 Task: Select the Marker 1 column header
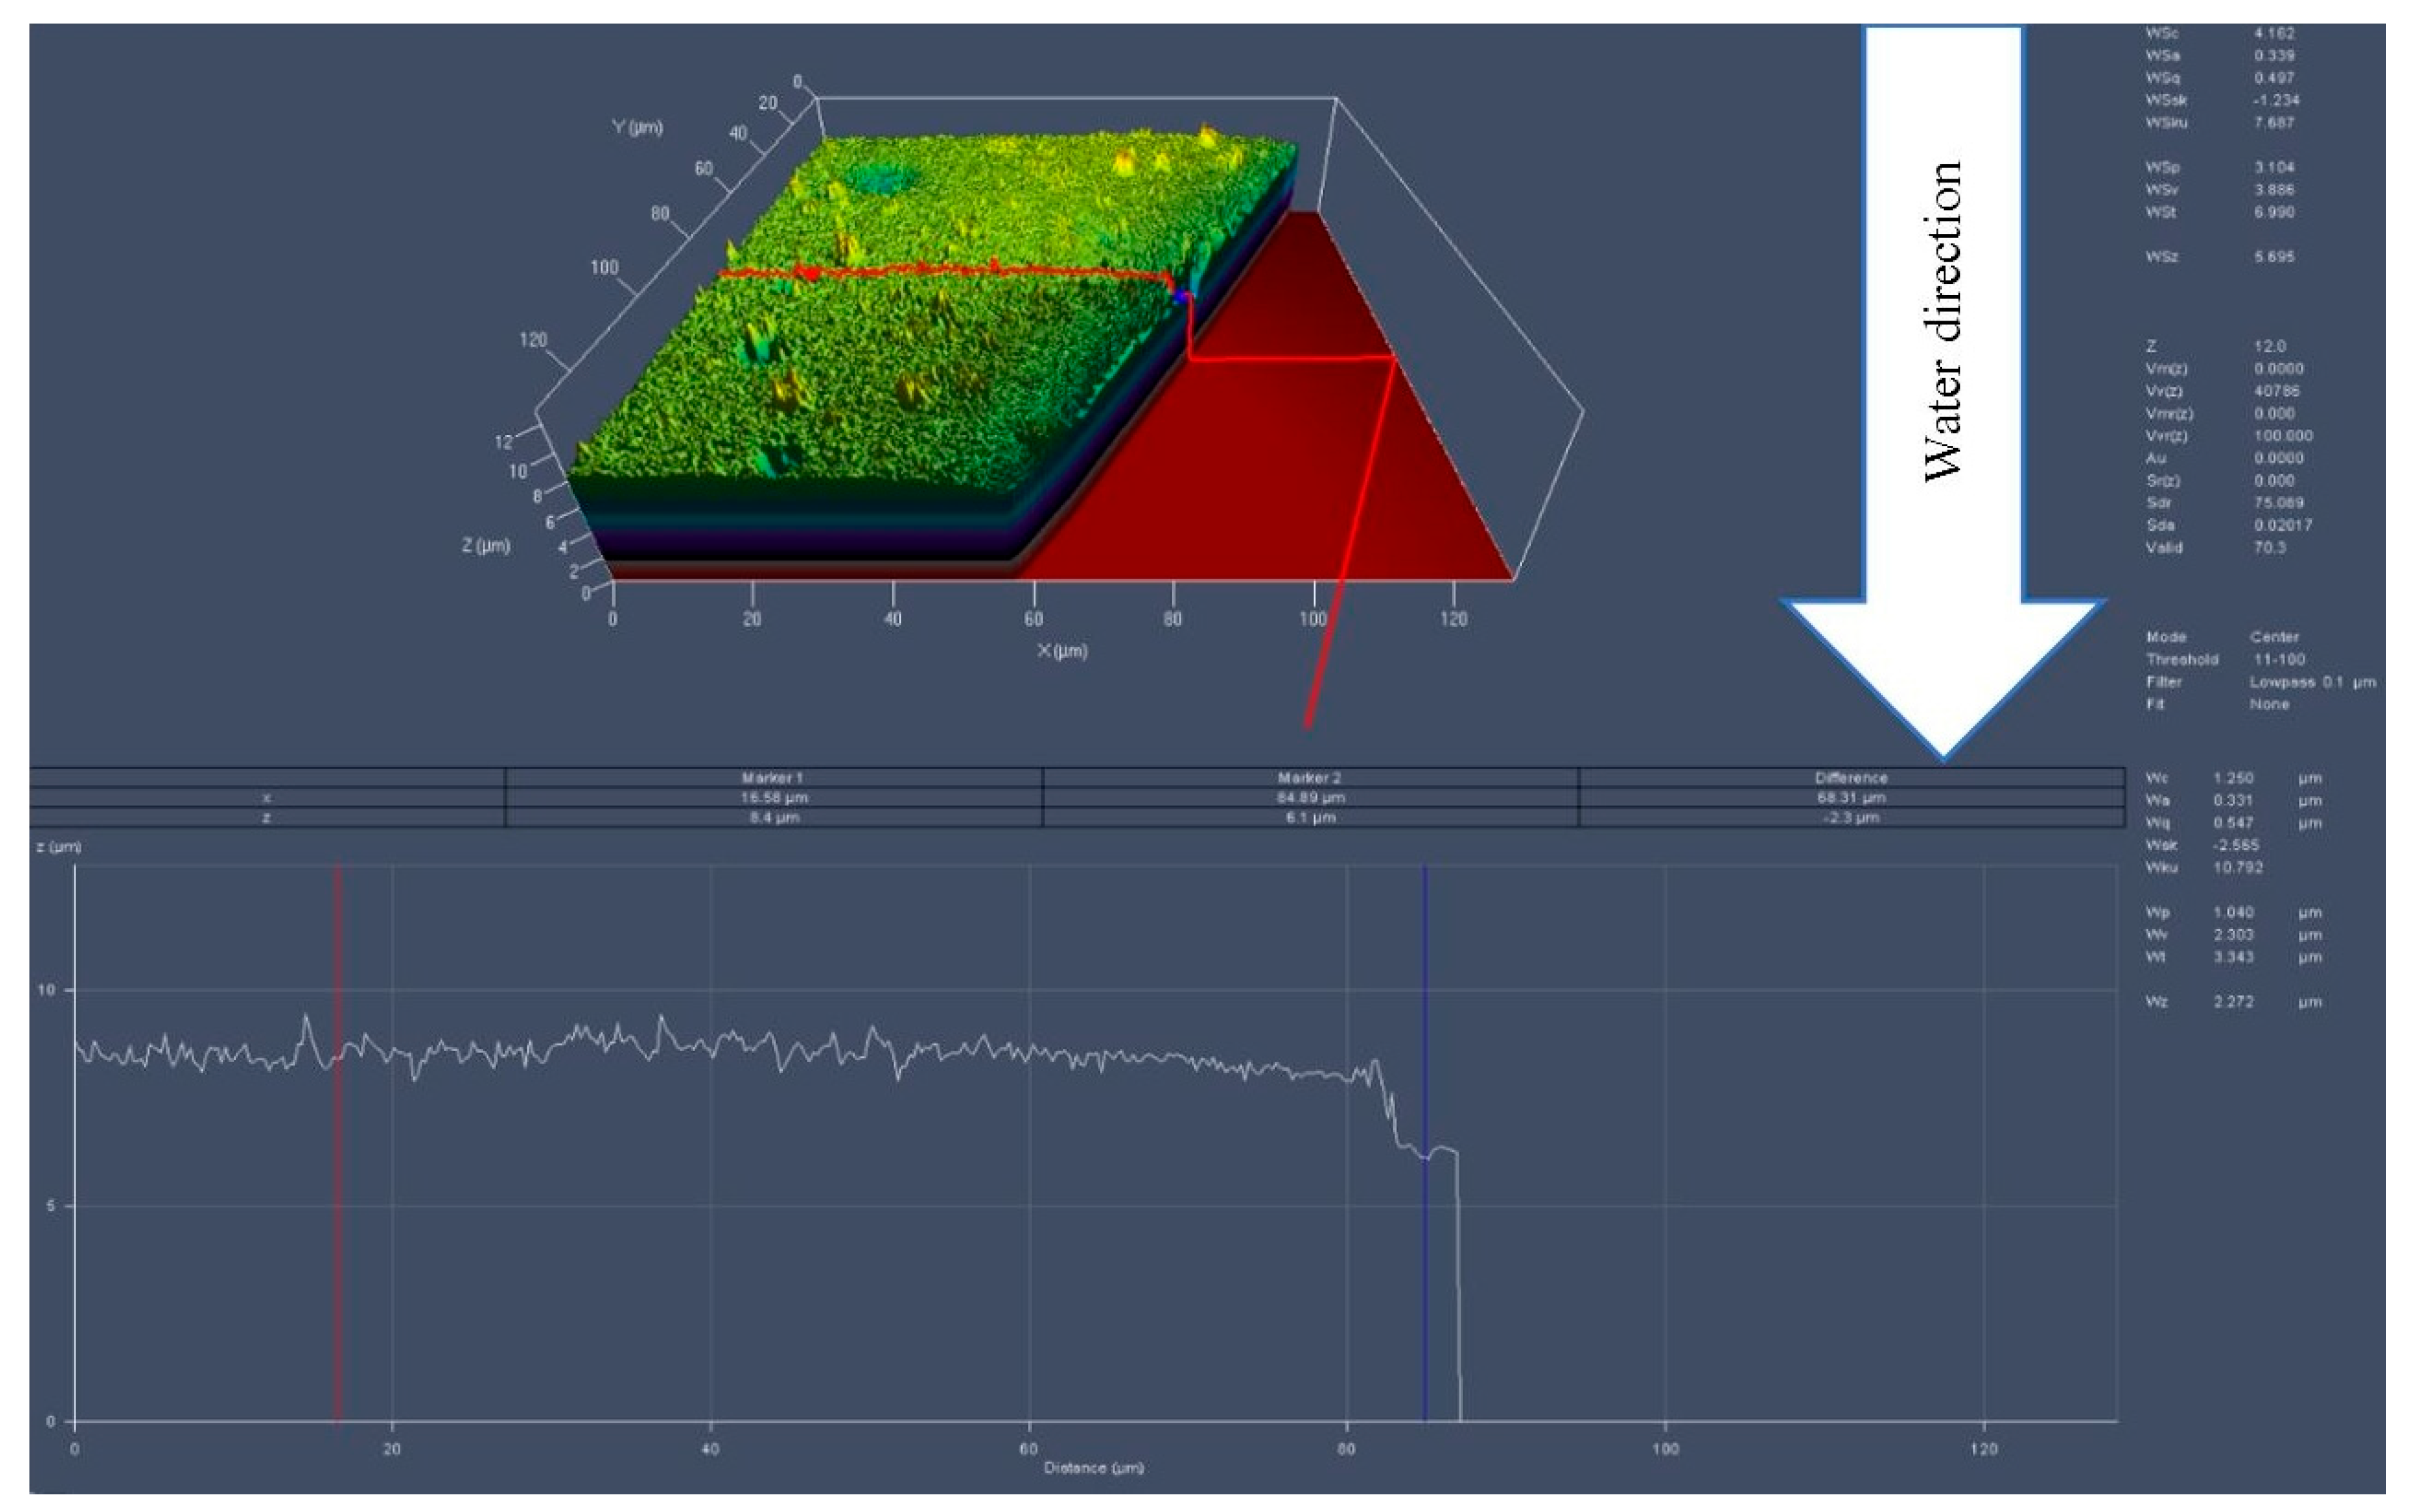coord(772,777)
